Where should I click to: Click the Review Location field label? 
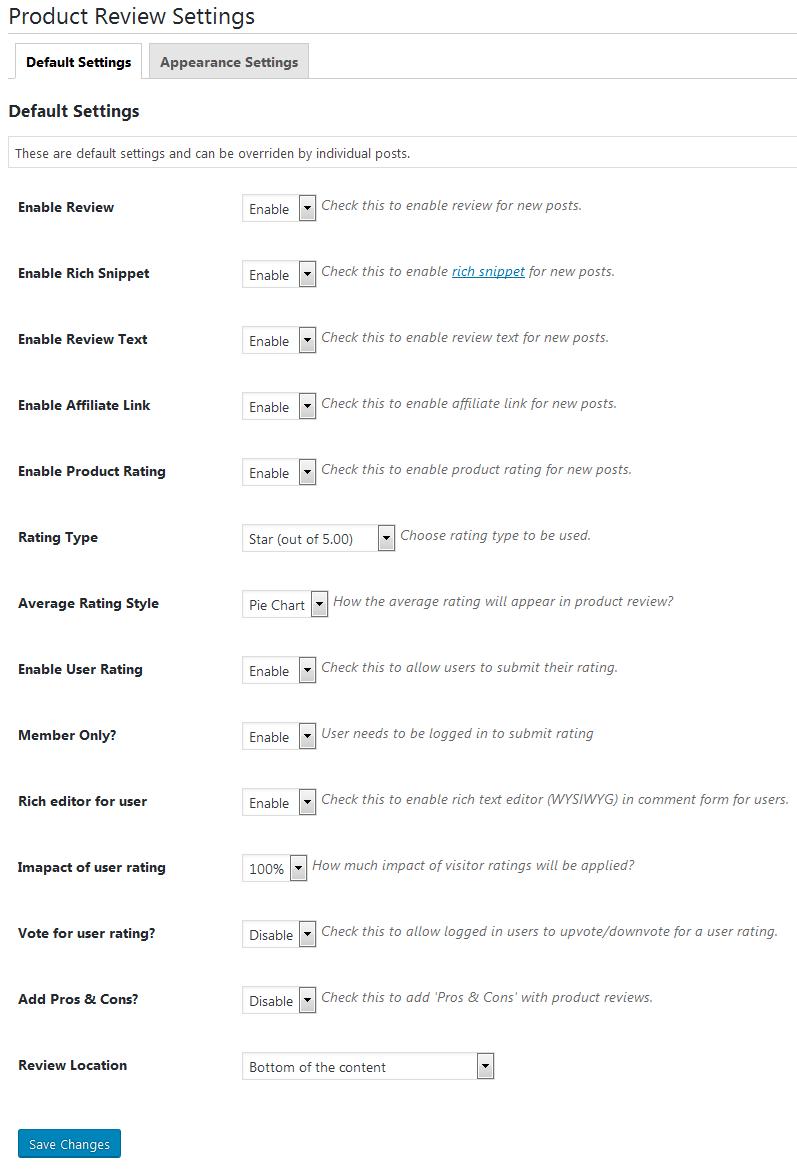[x=73, y=1065]
